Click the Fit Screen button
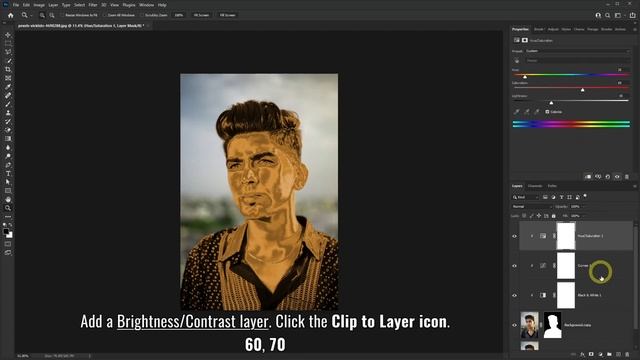This screenshot has width=640, height=360. point(201,15)
